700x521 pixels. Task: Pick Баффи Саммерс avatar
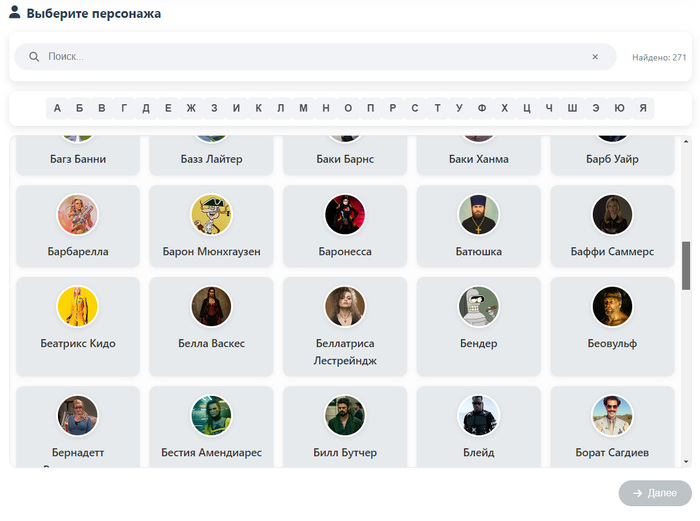pos(612,214)
